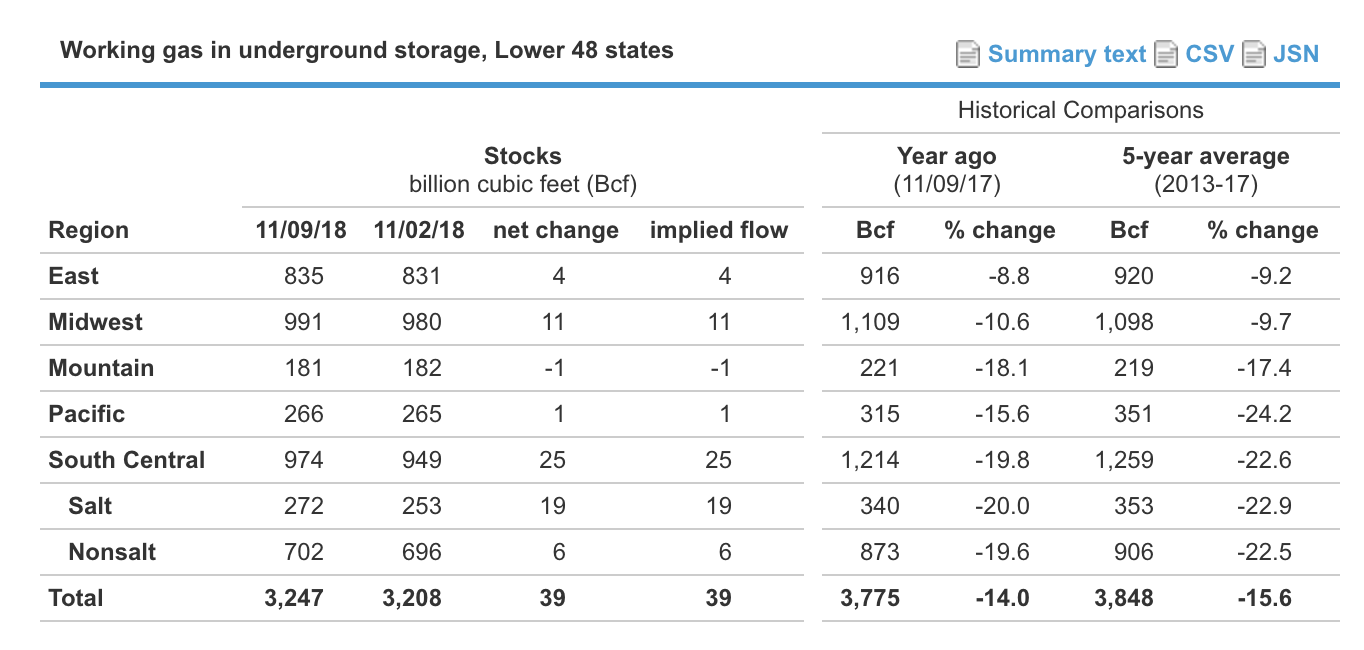Click the 11/09/18 column header

301,230
